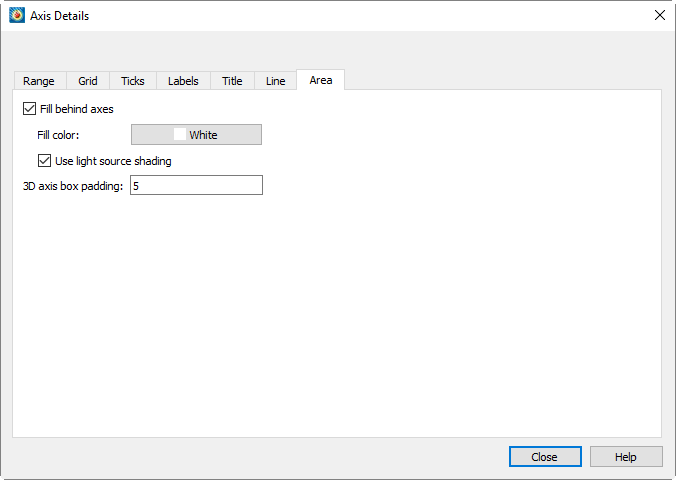Close the Axis Details dialog with X
676x480 pixels.
659,15
